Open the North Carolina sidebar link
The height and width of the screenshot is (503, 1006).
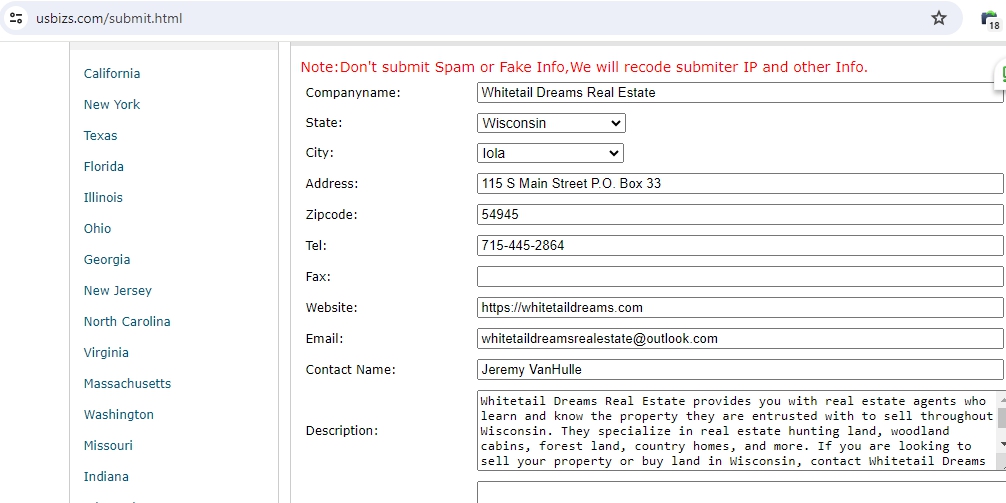(127, 321)
